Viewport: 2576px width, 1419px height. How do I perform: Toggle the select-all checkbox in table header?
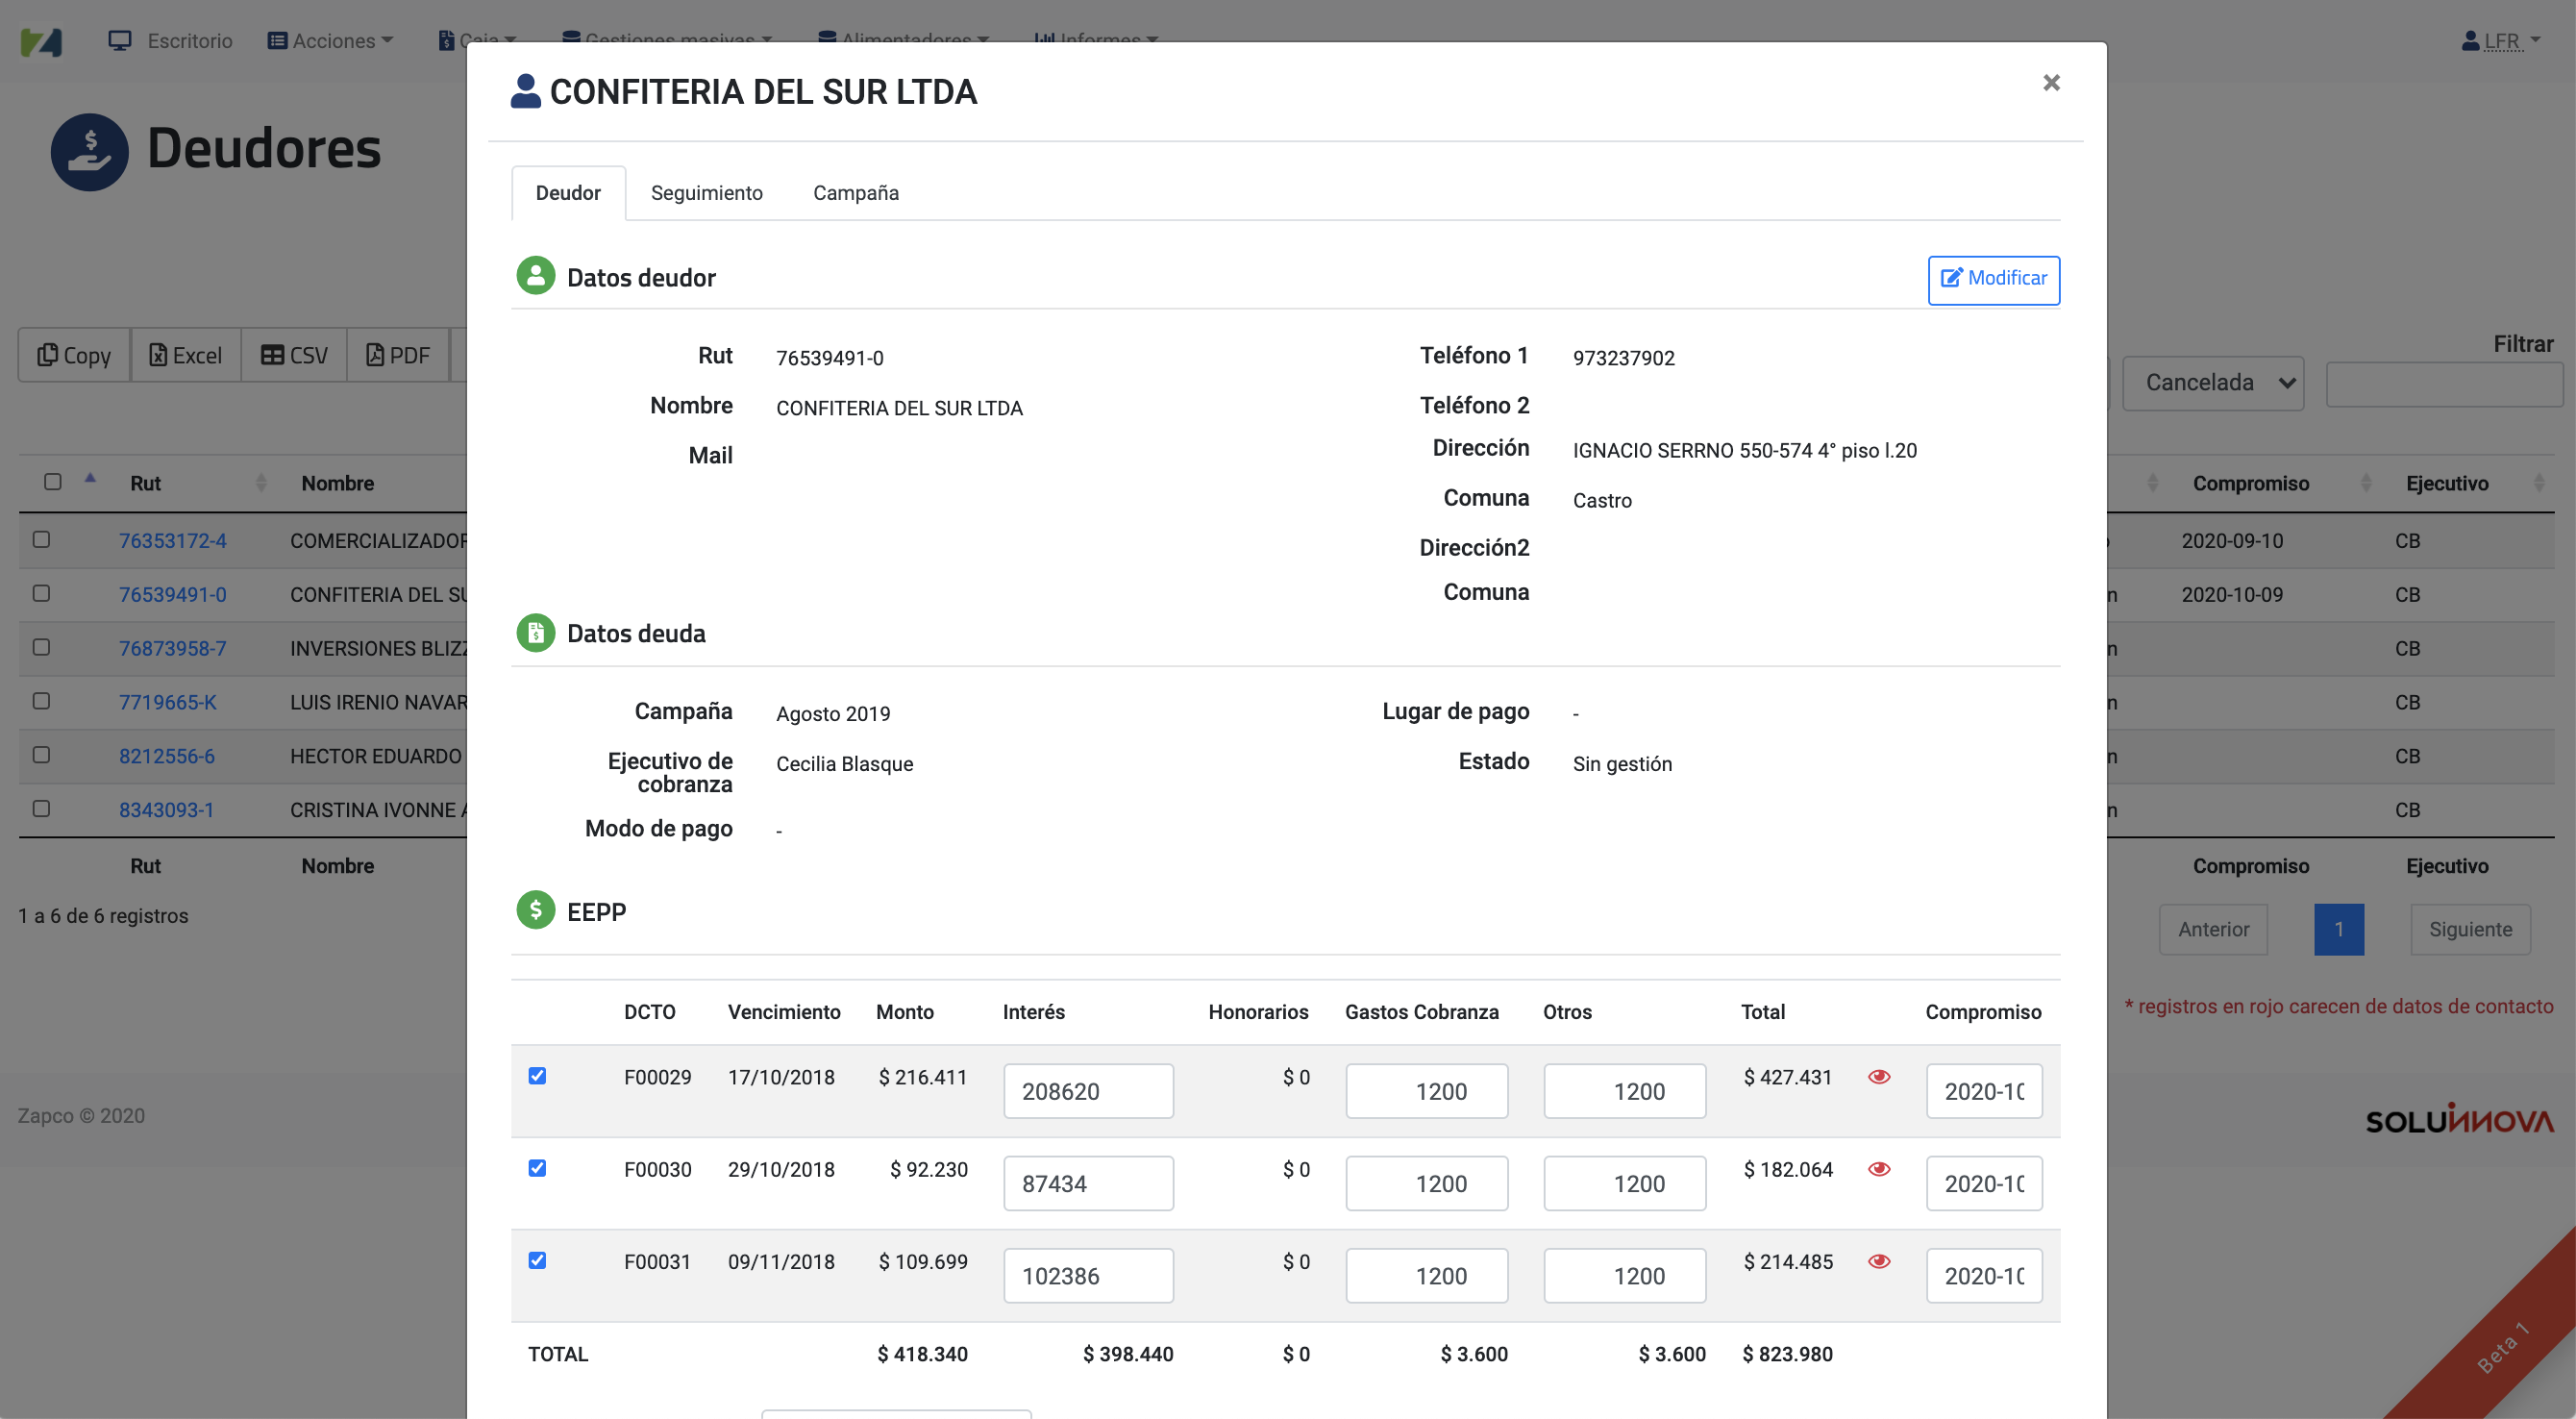tap(53, 482)
